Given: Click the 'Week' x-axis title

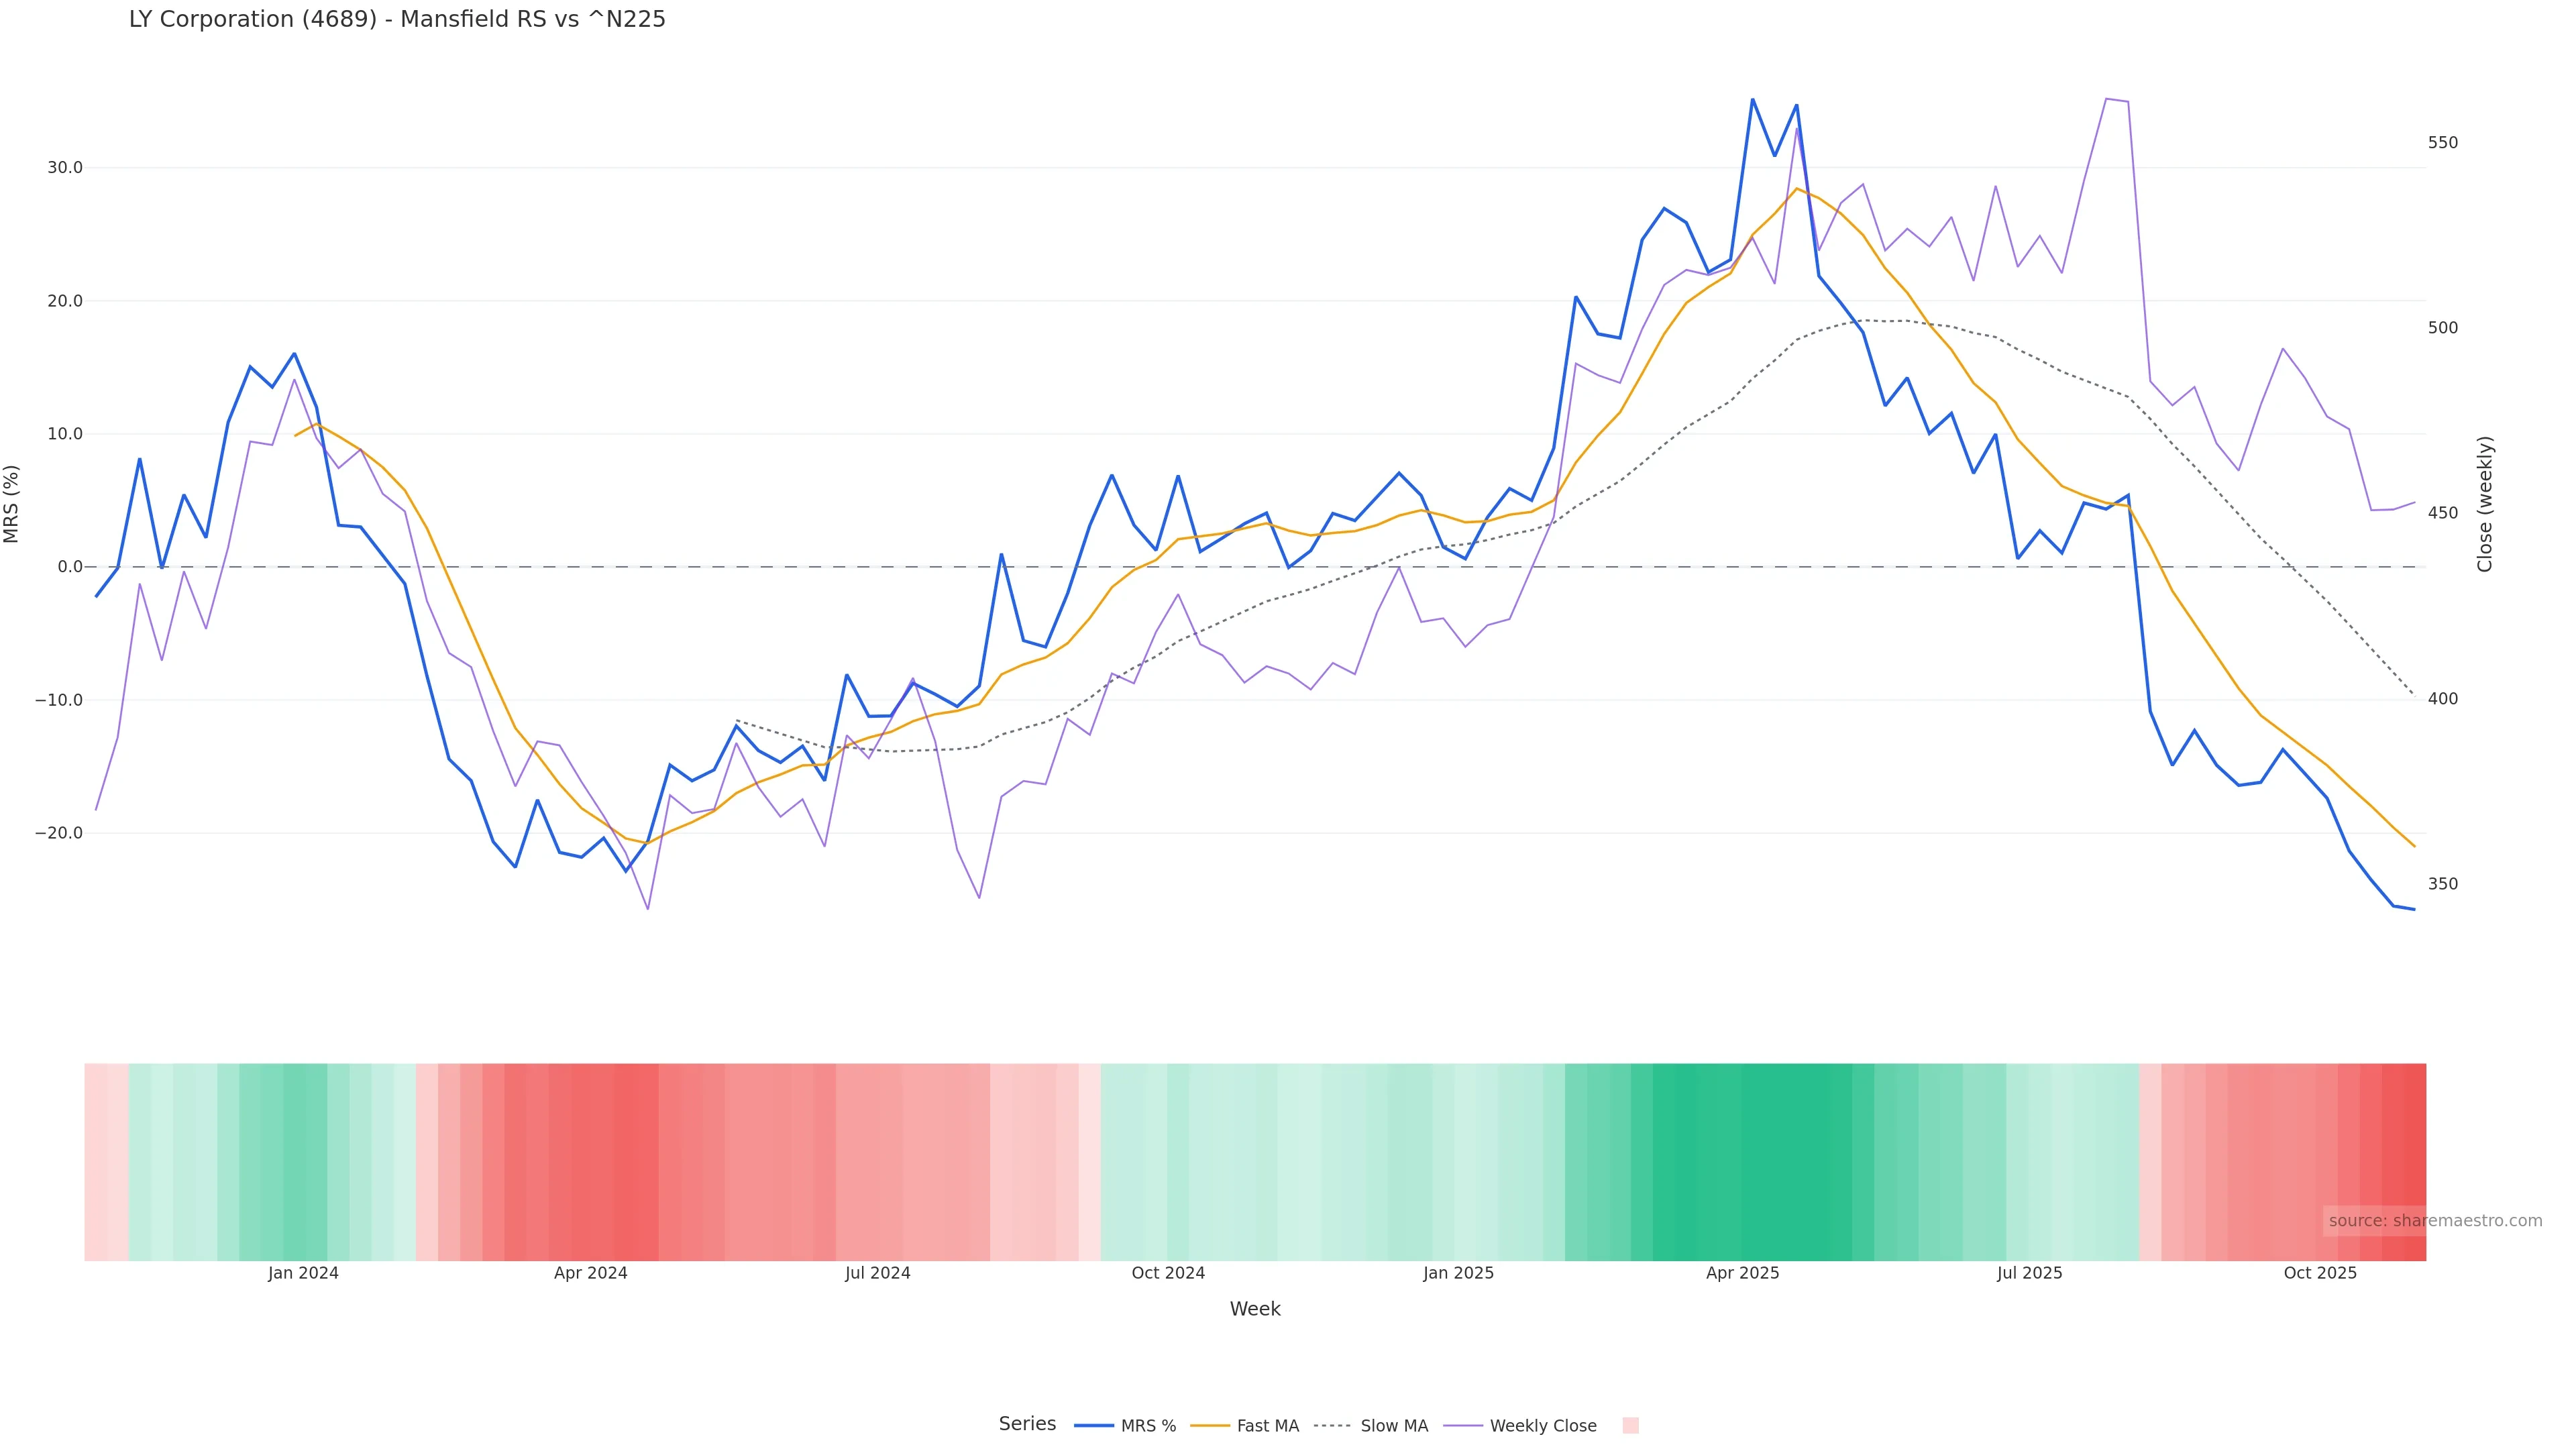Looking at the screenshot, I should [1255, 1309].
